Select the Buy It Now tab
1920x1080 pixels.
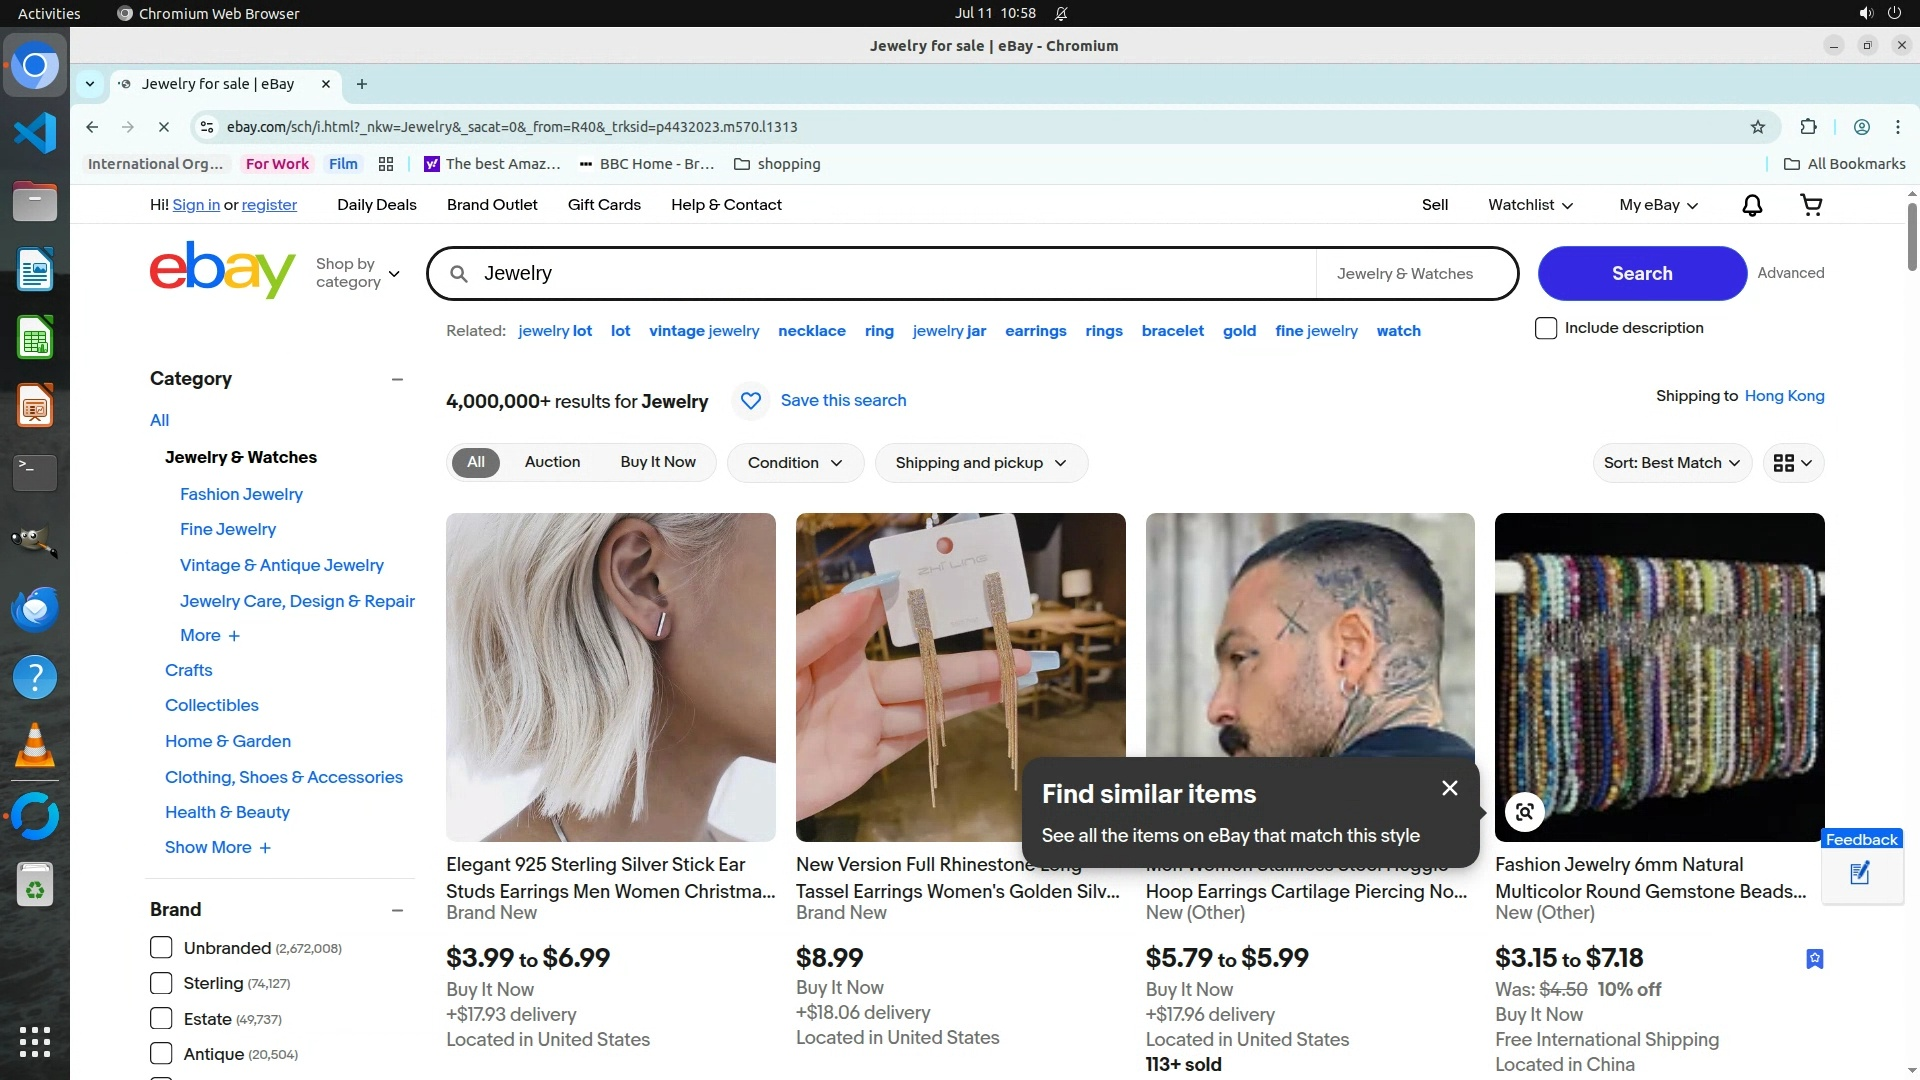(x=657, y=462)
